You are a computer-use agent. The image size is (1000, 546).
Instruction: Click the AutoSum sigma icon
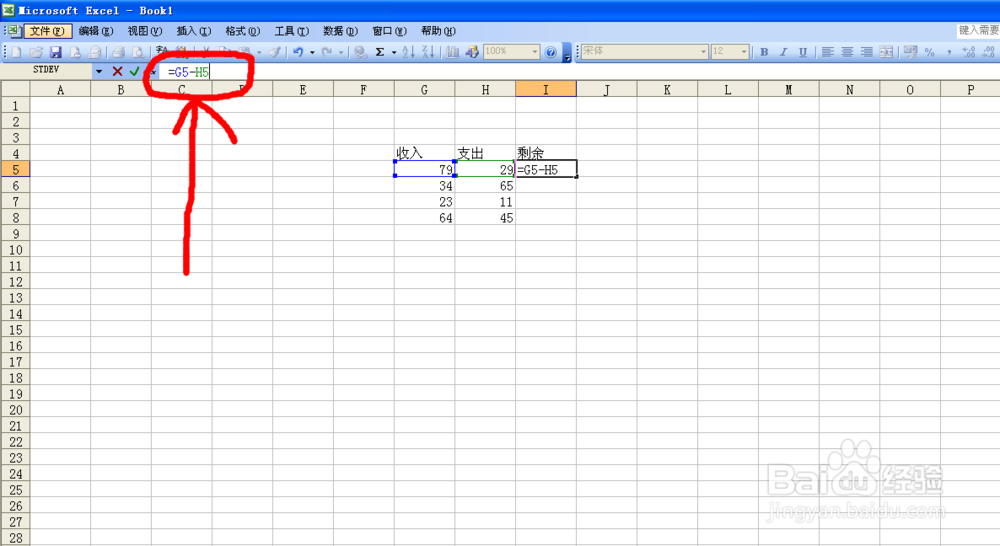click(x=380, y=52)
